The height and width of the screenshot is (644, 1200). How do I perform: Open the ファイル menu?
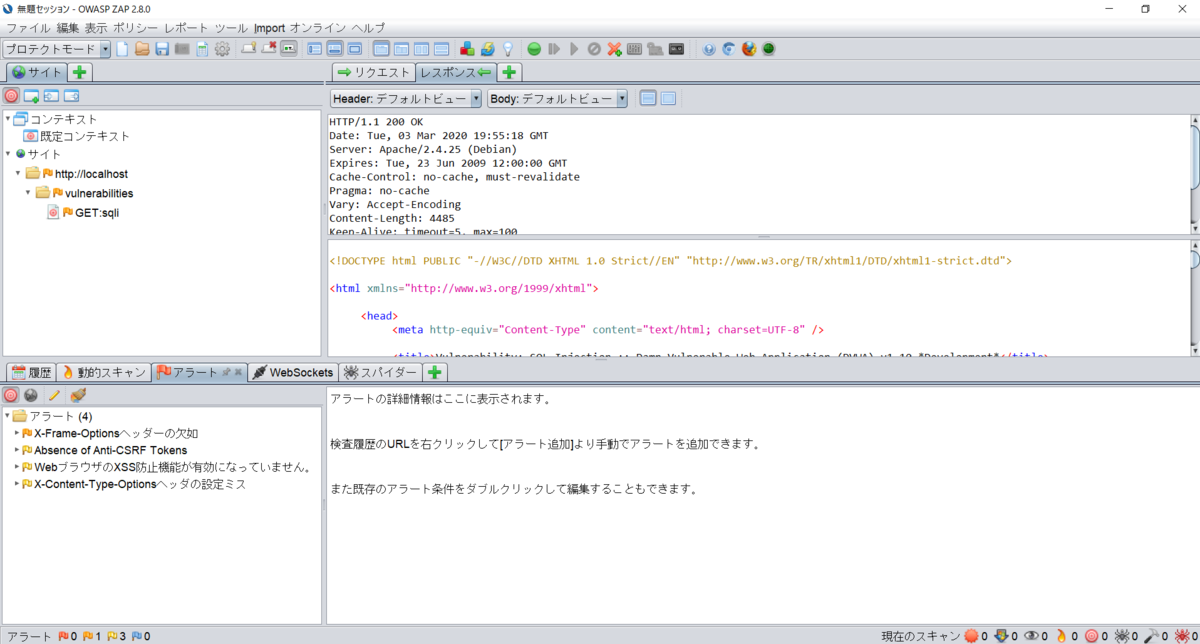click(28, 28)
